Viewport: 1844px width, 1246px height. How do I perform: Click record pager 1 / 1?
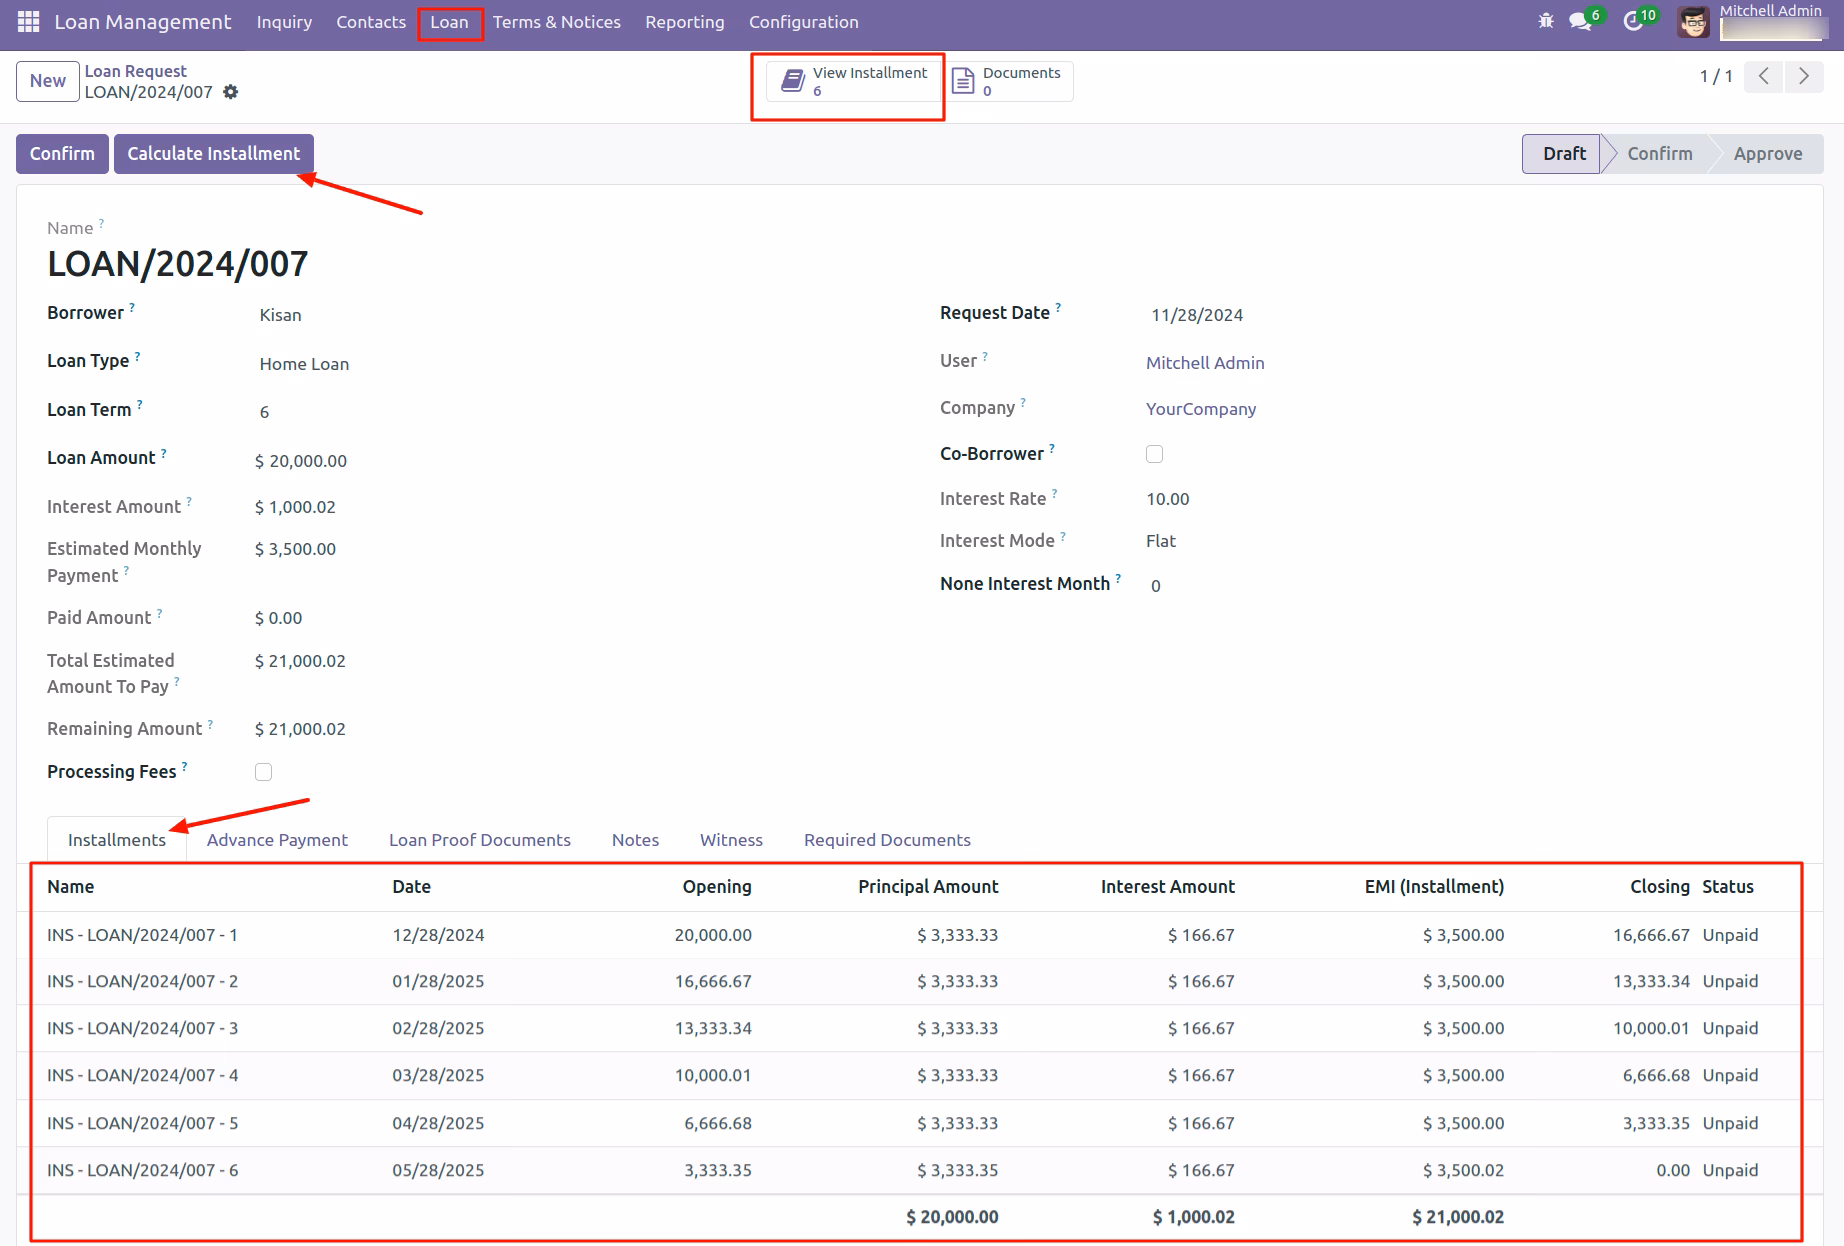tap(1716, 76)
